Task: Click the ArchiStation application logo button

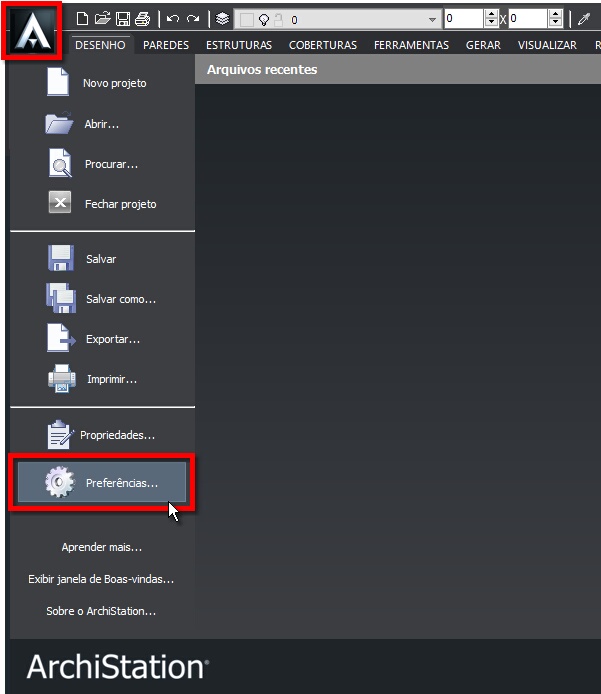Action: coord(32,31)
